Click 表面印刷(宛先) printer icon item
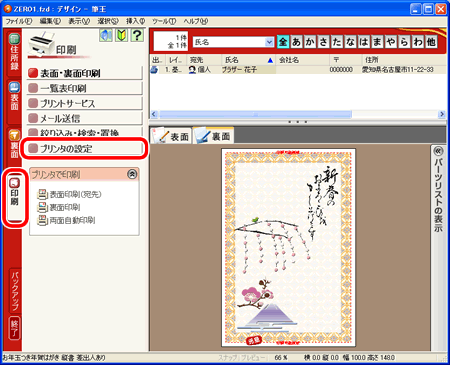The width and height of the screenshot is (450, 365). [x=69, y=194]
